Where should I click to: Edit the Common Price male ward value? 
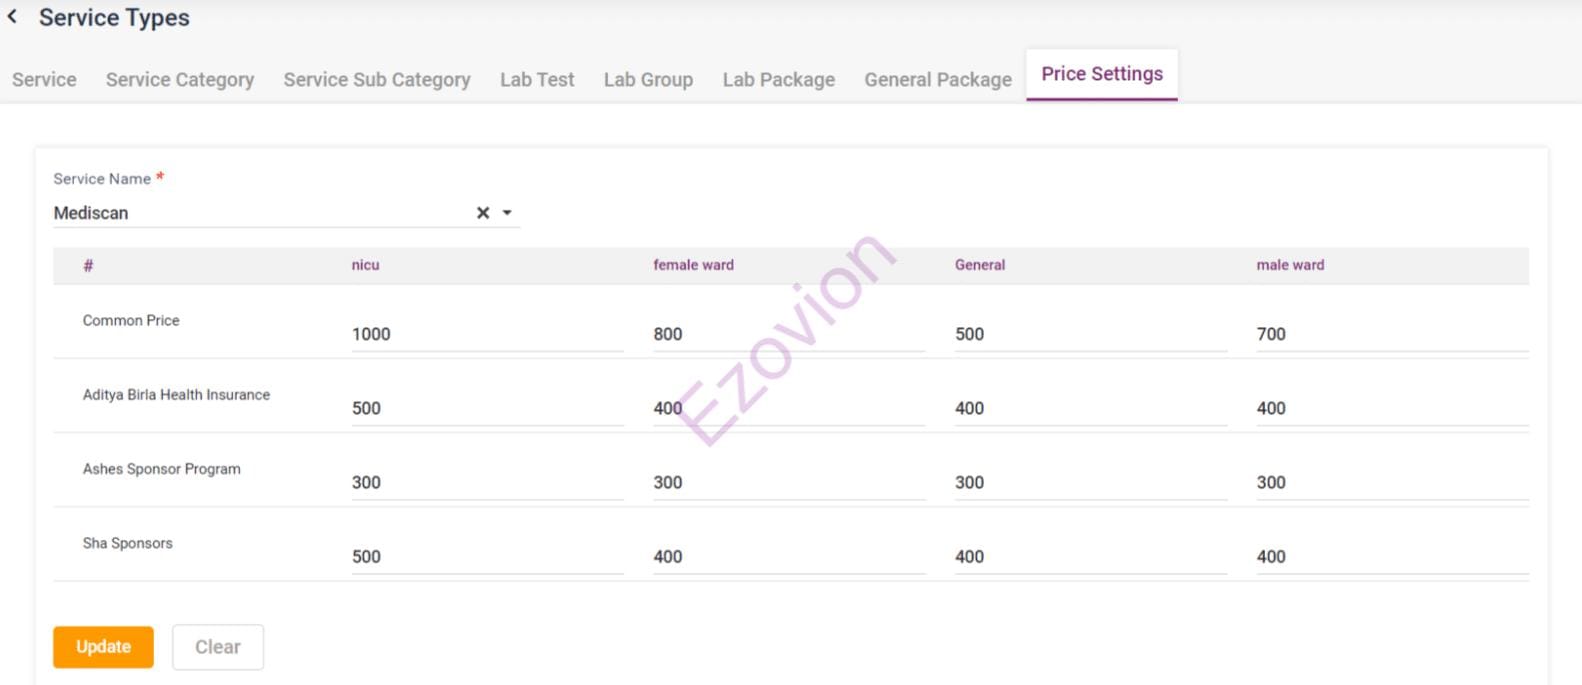[x=1391, y=334]
